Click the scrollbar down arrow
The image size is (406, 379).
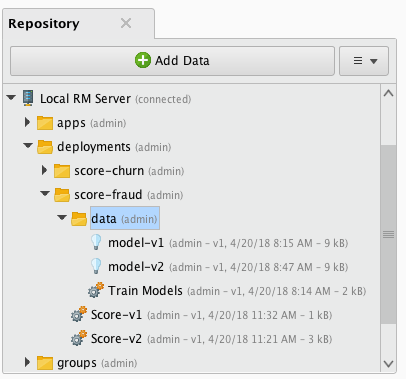coord(388,364)
